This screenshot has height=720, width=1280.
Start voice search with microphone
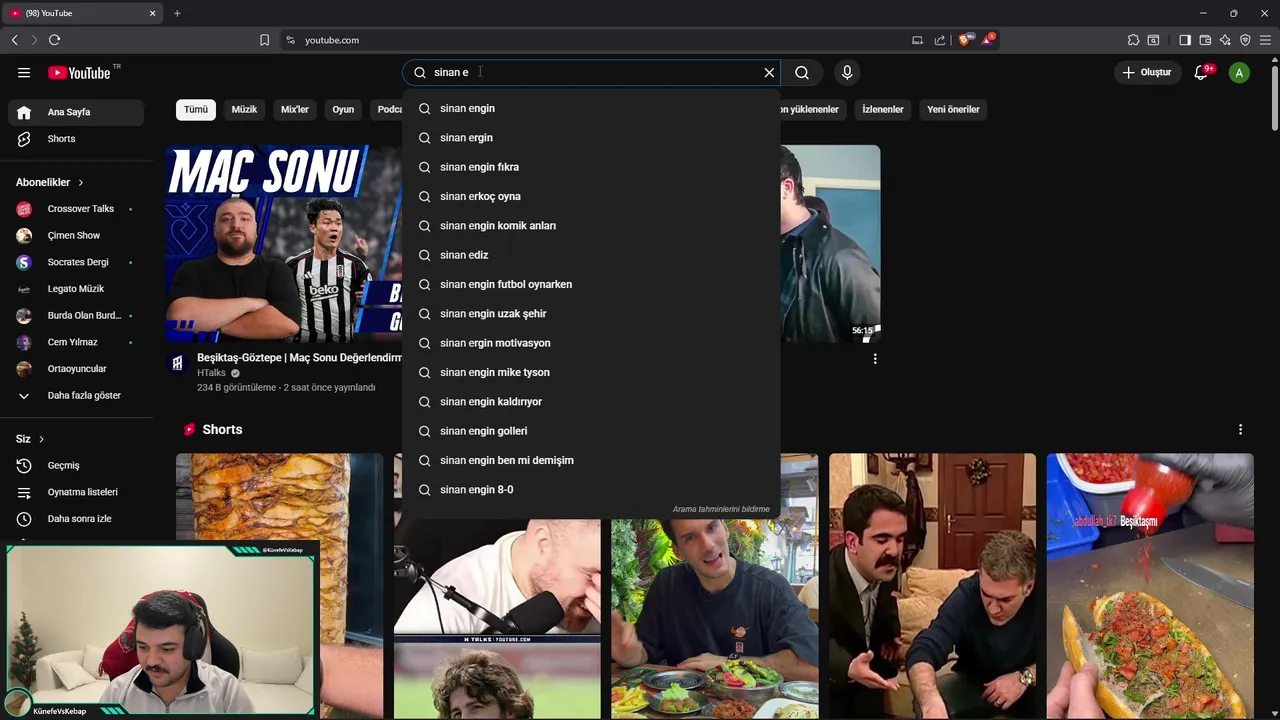[x=847, y=72]
